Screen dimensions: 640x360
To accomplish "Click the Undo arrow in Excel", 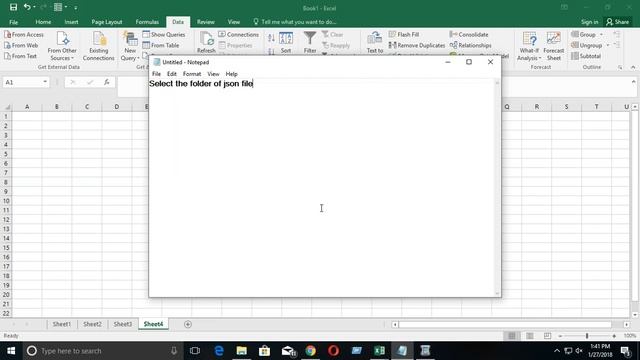I will (x=27, y=7).
